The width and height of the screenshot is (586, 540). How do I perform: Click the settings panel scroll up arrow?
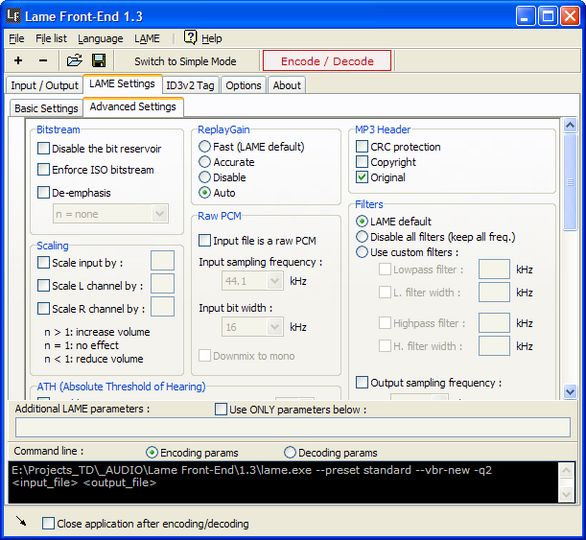[x=570, y=125]
